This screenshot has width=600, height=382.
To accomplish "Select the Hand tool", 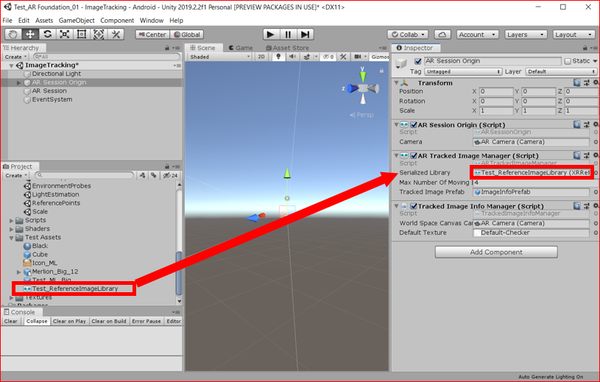I will [13, 34].
